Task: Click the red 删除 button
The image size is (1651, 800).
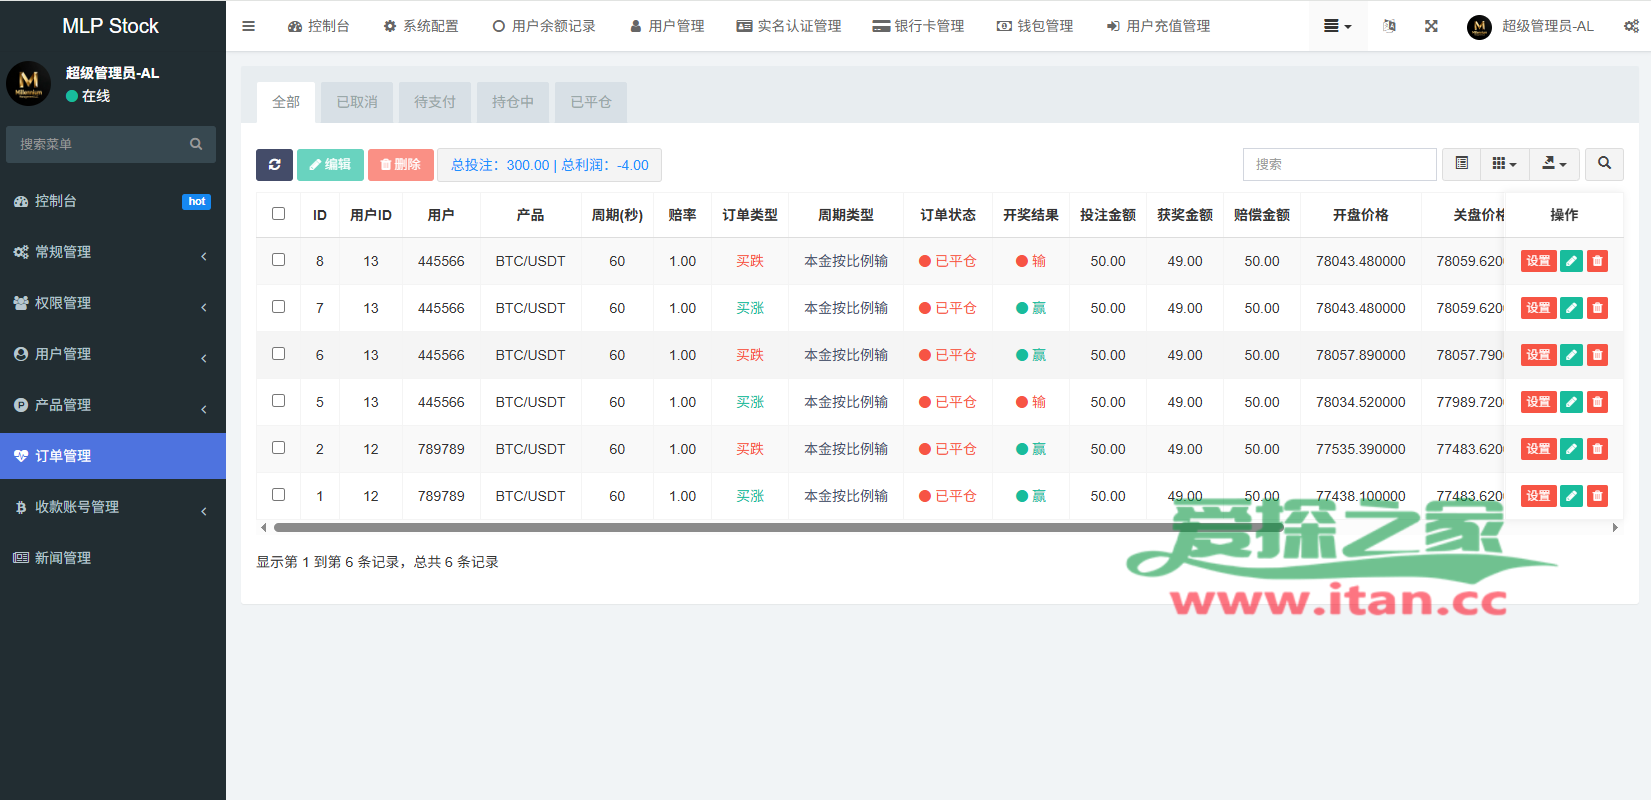Action: [x=400, y=165]
